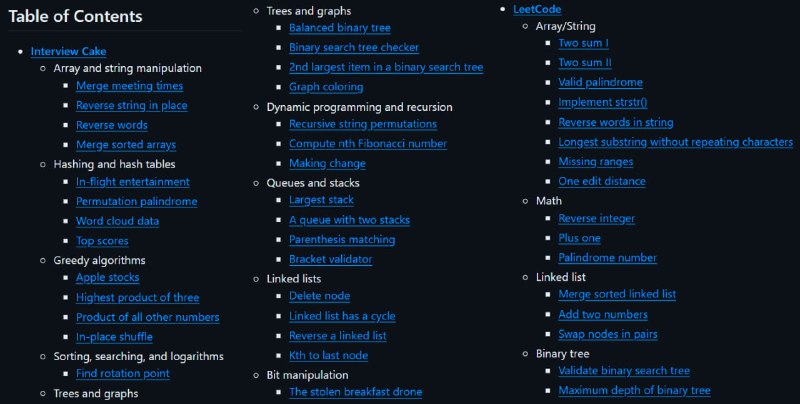The height and width of the screenshot is (404, 800).
Task: Open In-flight entertainment link
Action: click(x=133, y=182)
